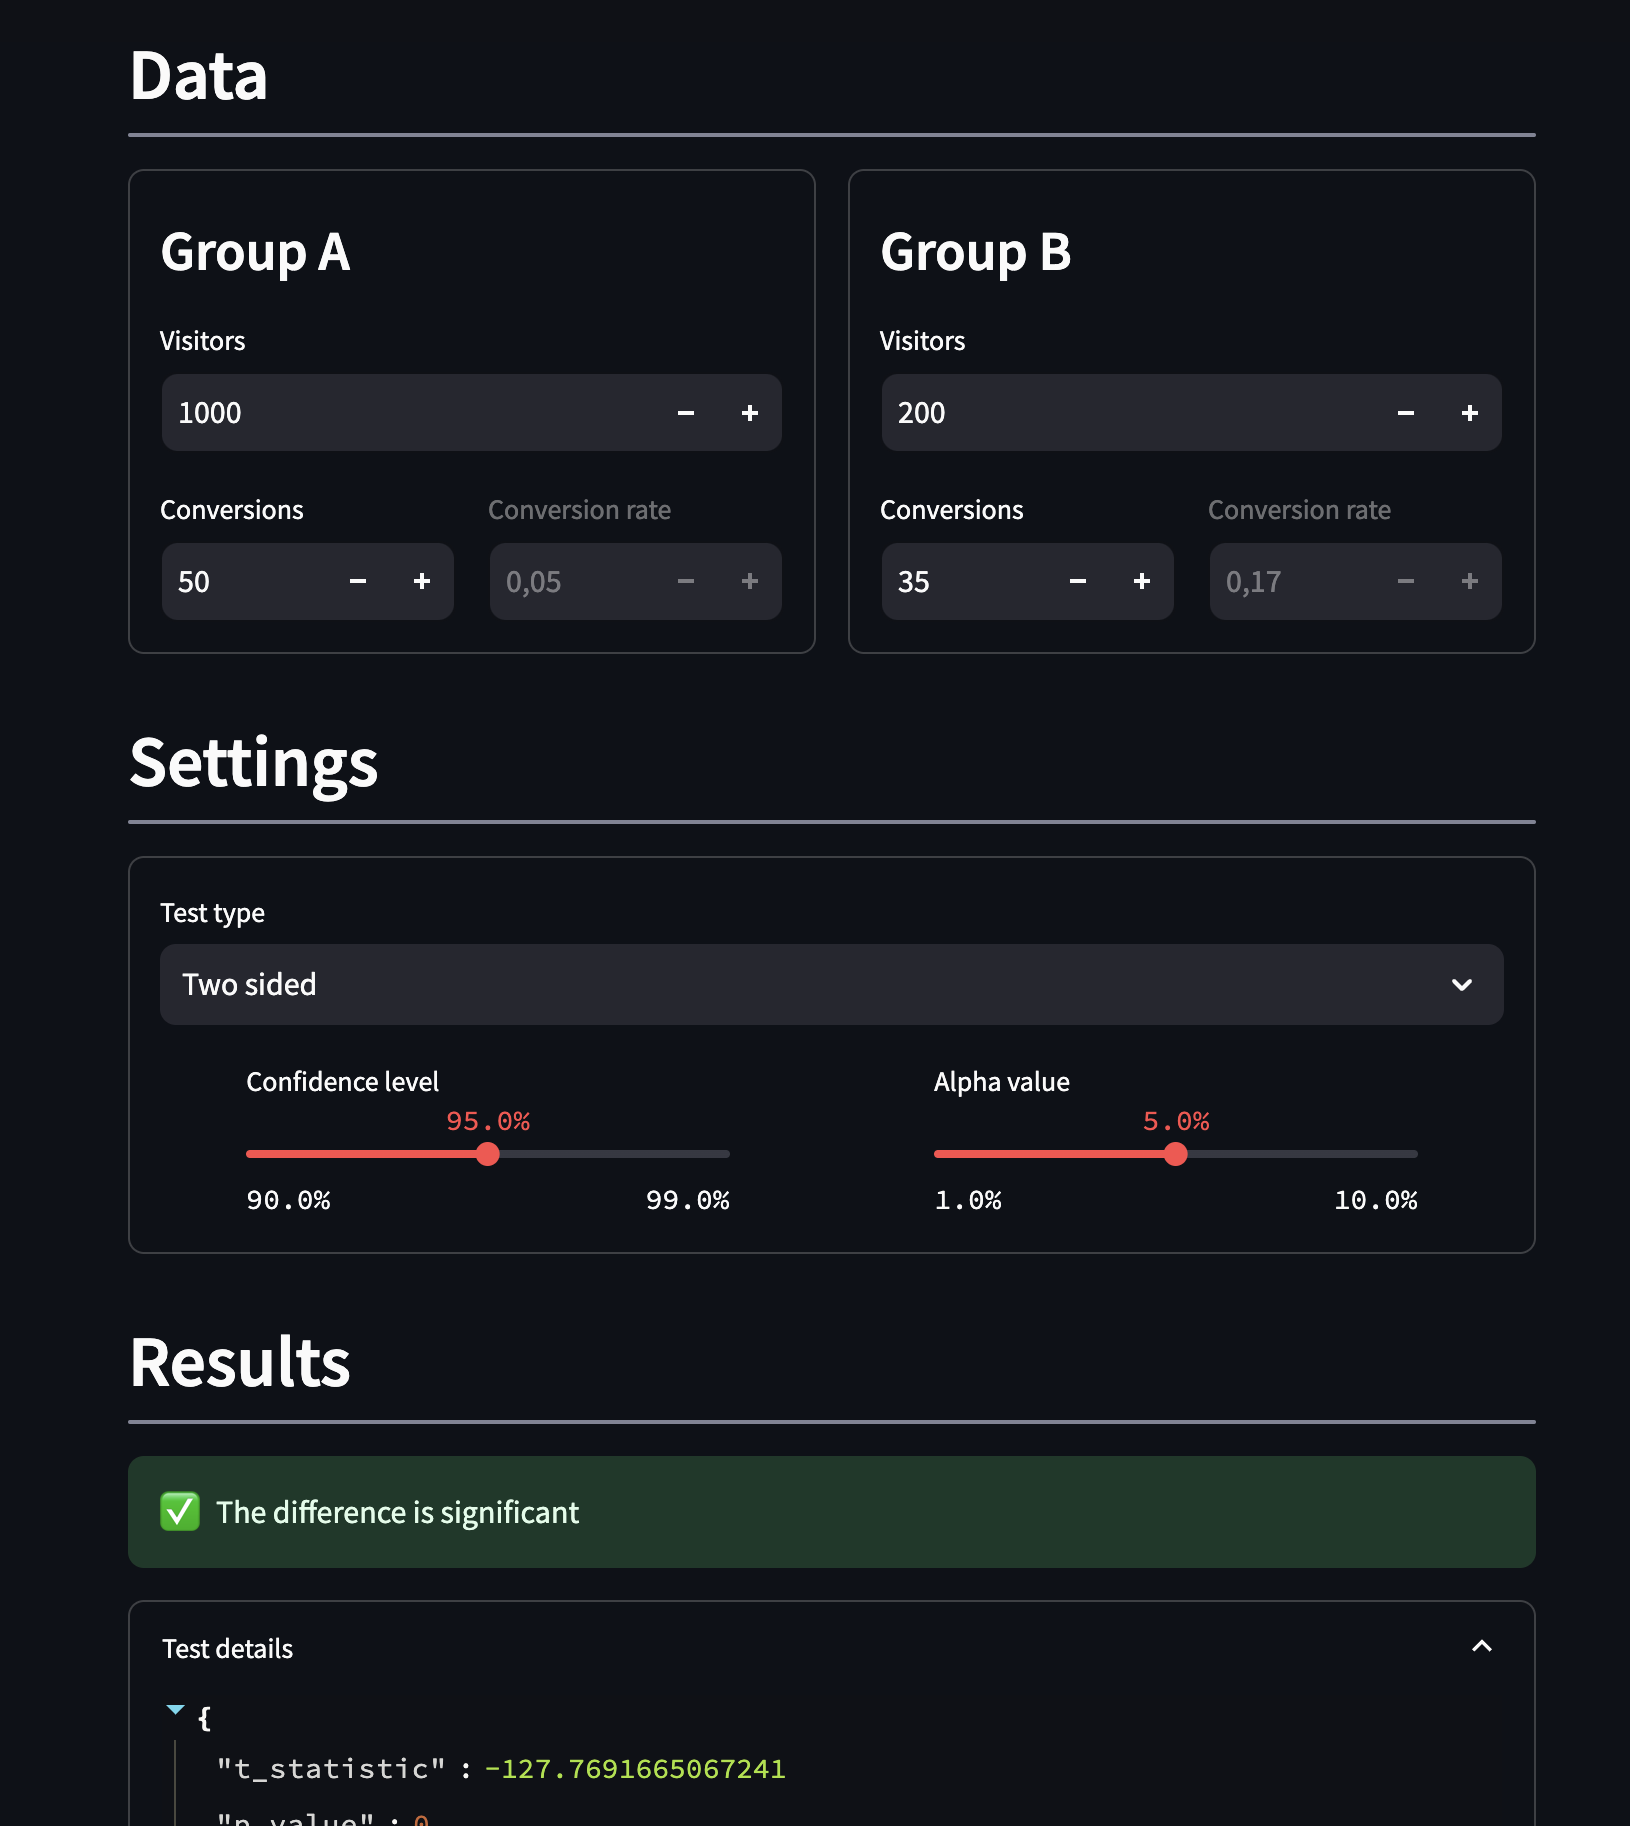Click the Alpha value slider handle

tap(1176, 1154)
